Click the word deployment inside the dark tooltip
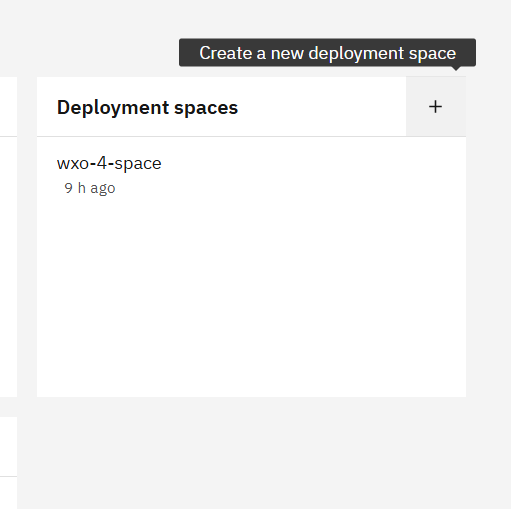 pos(356,54)
